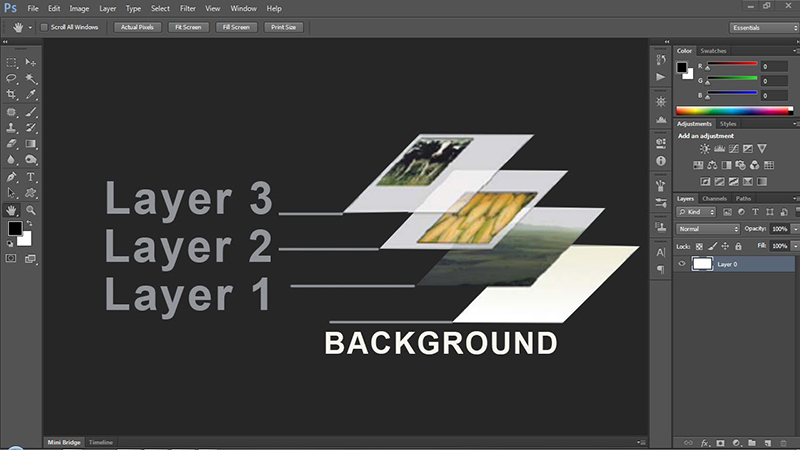The image size is (800, 450).
Task: Change the screen mode
Action: [x=31, y=259]
